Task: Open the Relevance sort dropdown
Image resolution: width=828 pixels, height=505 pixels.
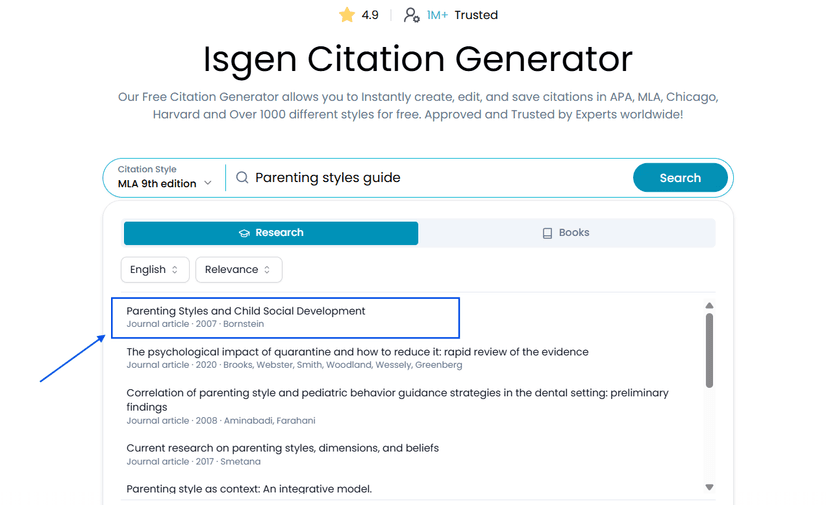Action: (238, 270)
